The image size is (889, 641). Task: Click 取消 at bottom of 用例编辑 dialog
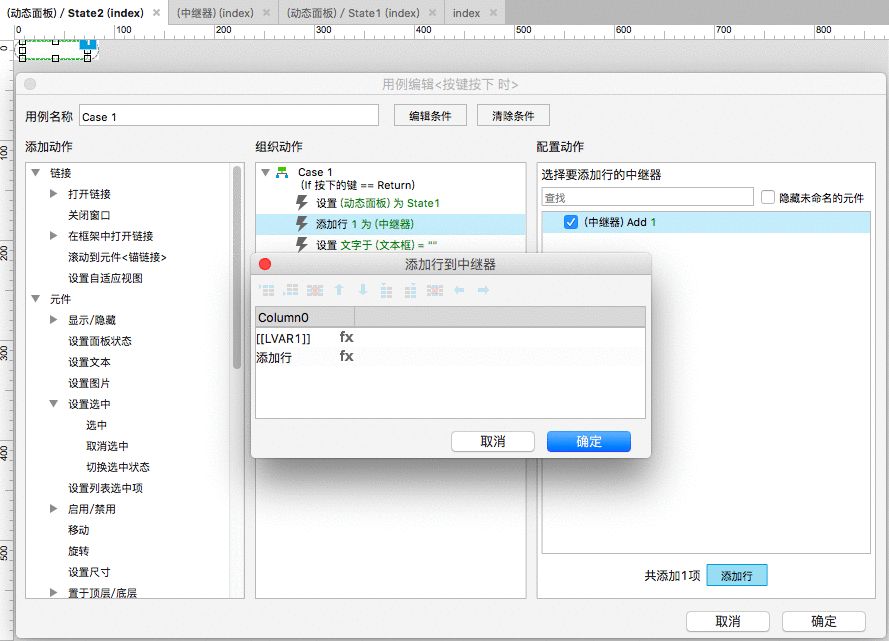pos(727,622)
